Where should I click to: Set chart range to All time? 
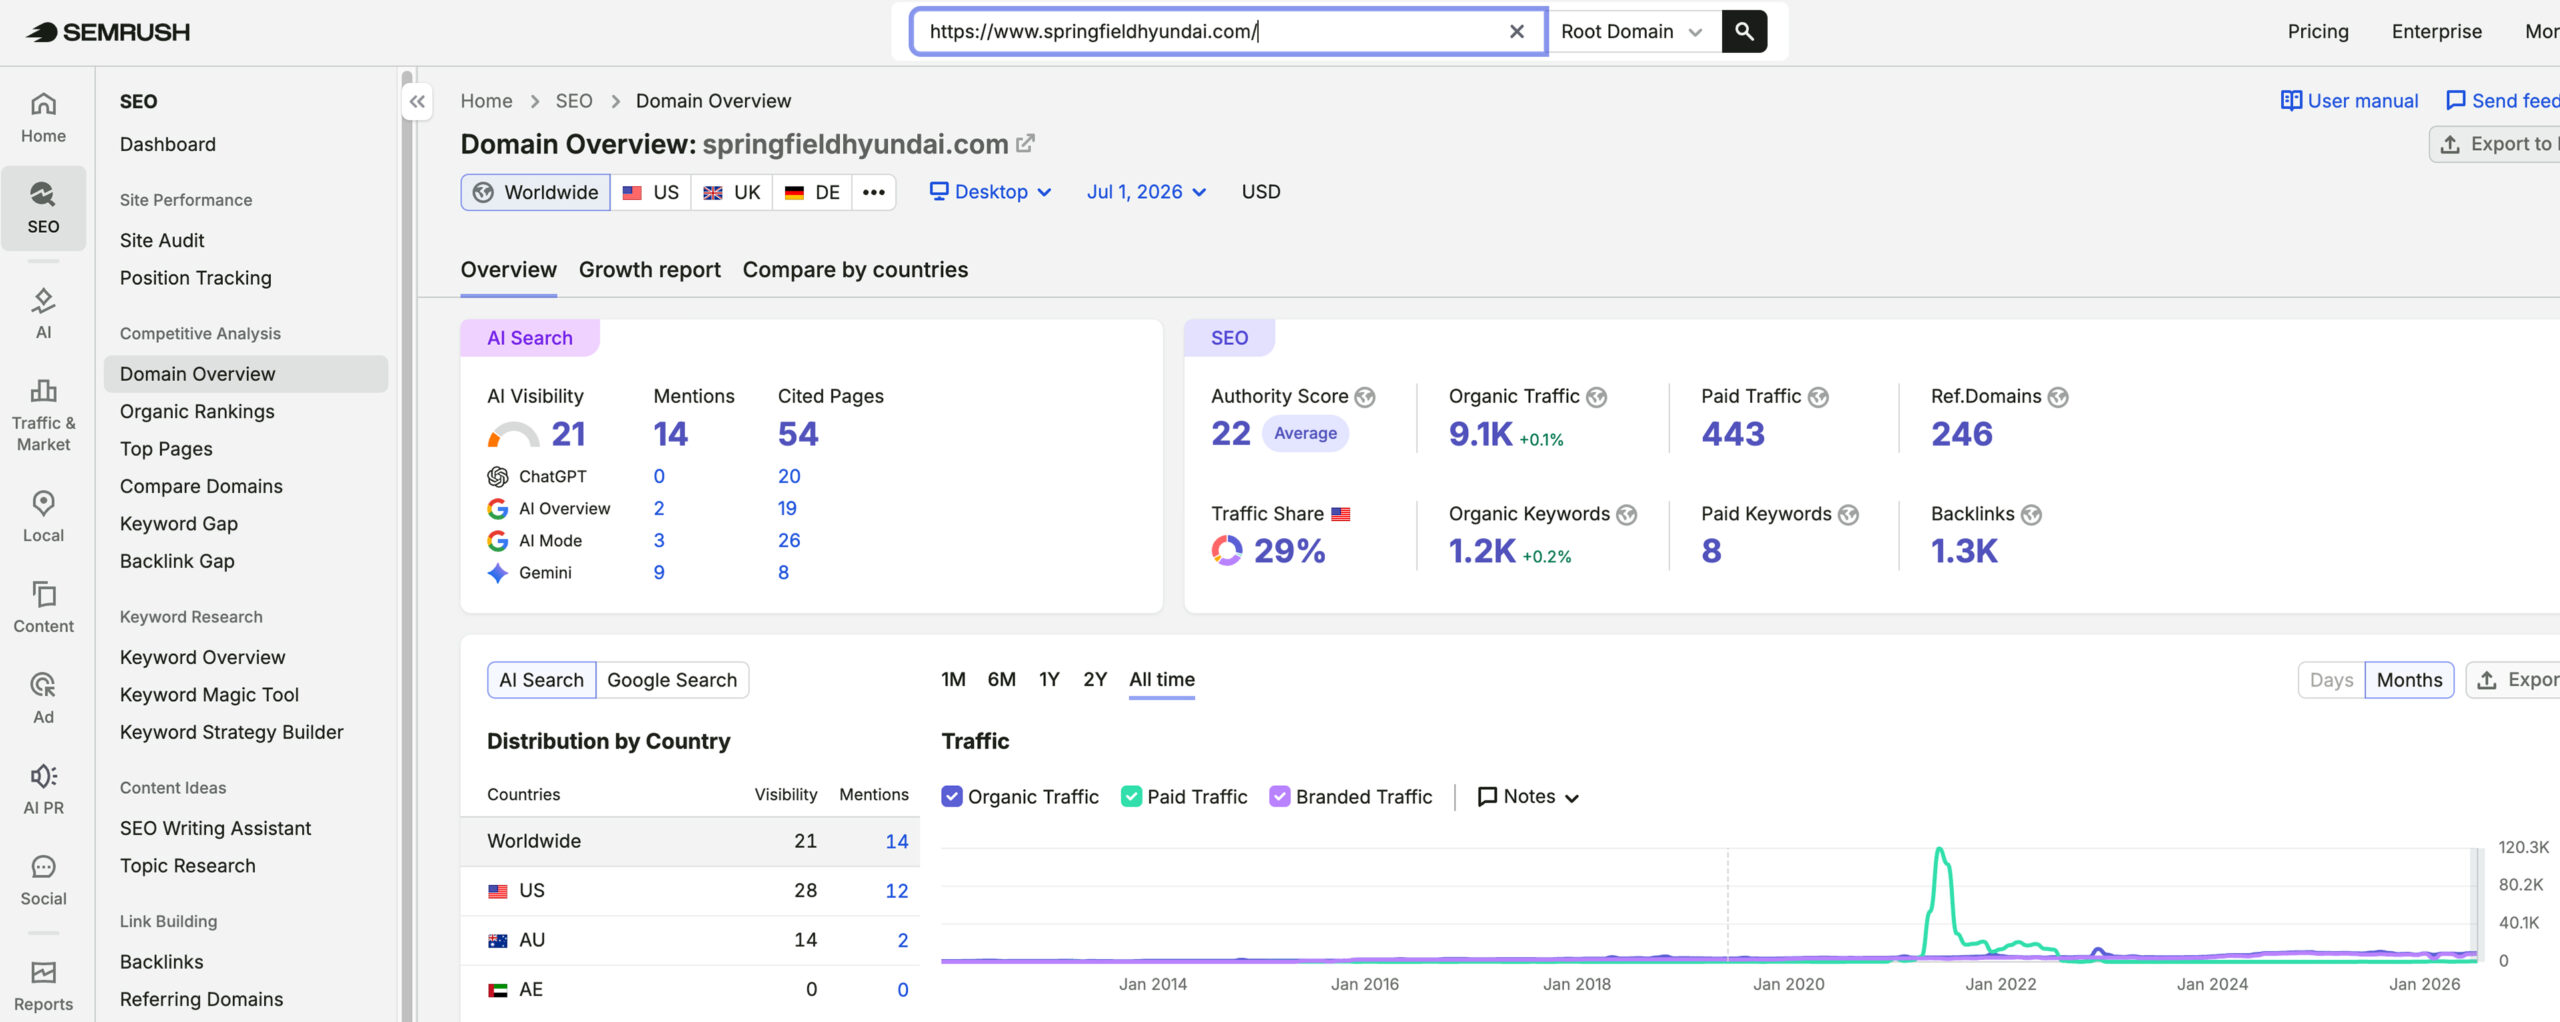pos(1162,680)
